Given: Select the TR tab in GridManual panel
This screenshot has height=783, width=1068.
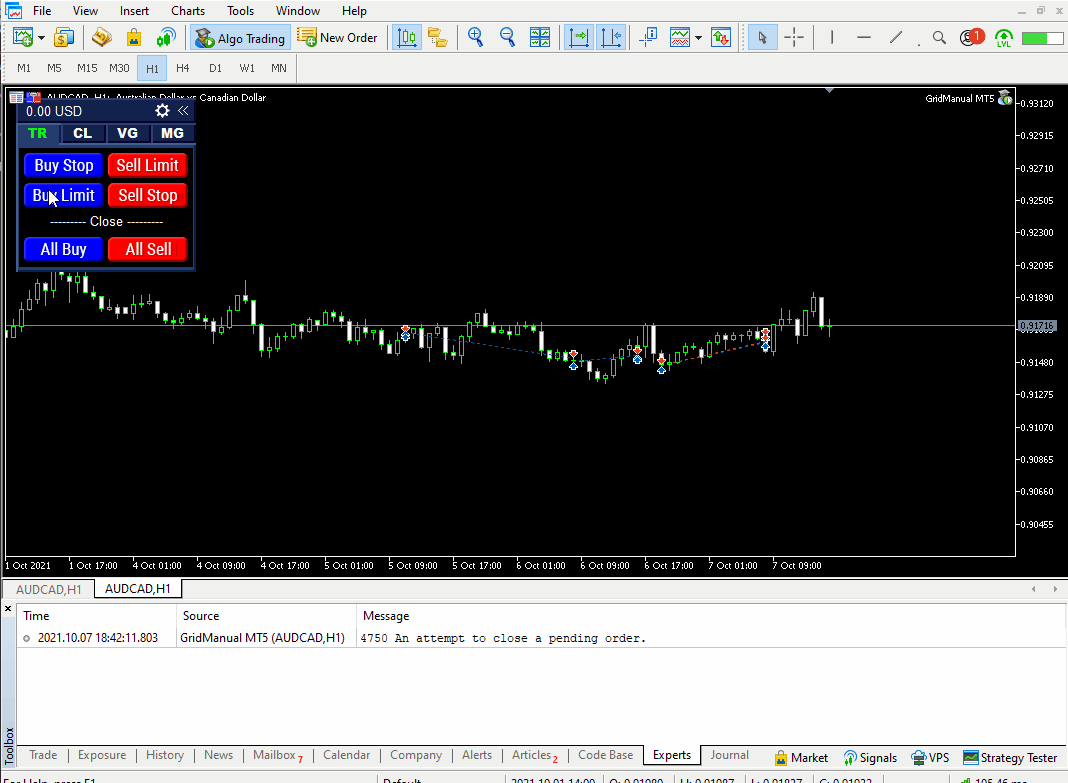Looking at the screenshot, I should click(x=37, y=133).
